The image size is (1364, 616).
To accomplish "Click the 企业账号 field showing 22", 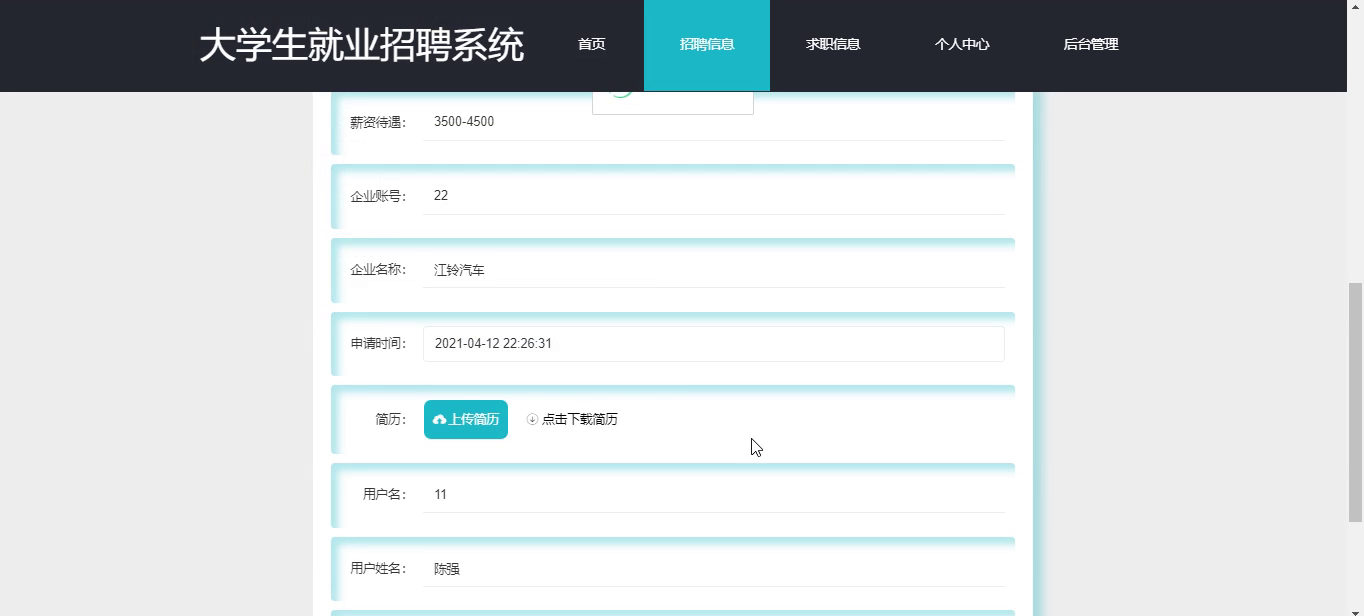I will click(x=714, y=196).
